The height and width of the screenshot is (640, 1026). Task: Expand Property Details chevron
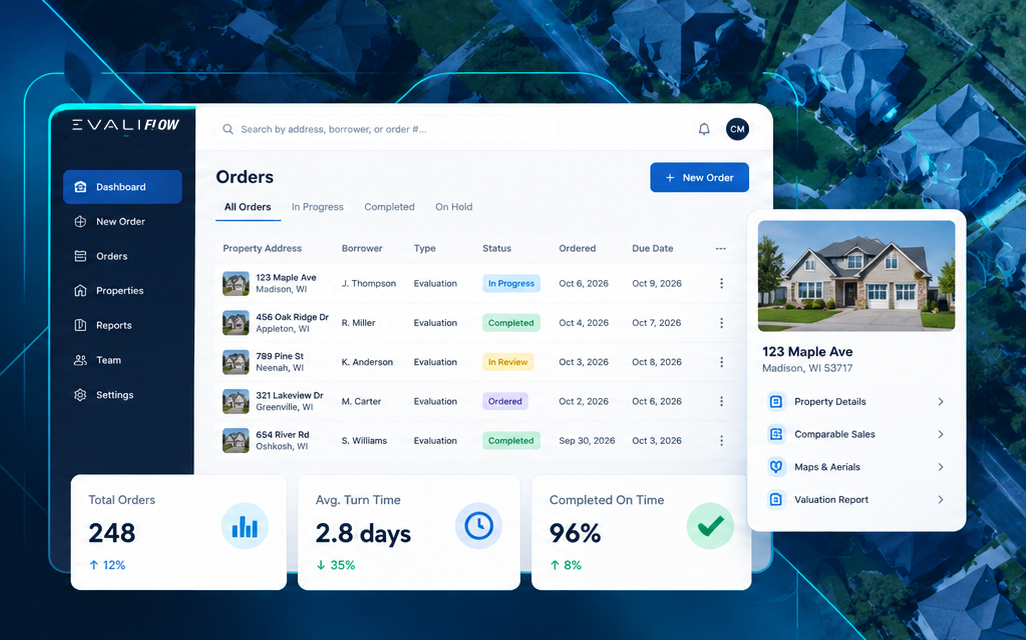tap(940, 401)
